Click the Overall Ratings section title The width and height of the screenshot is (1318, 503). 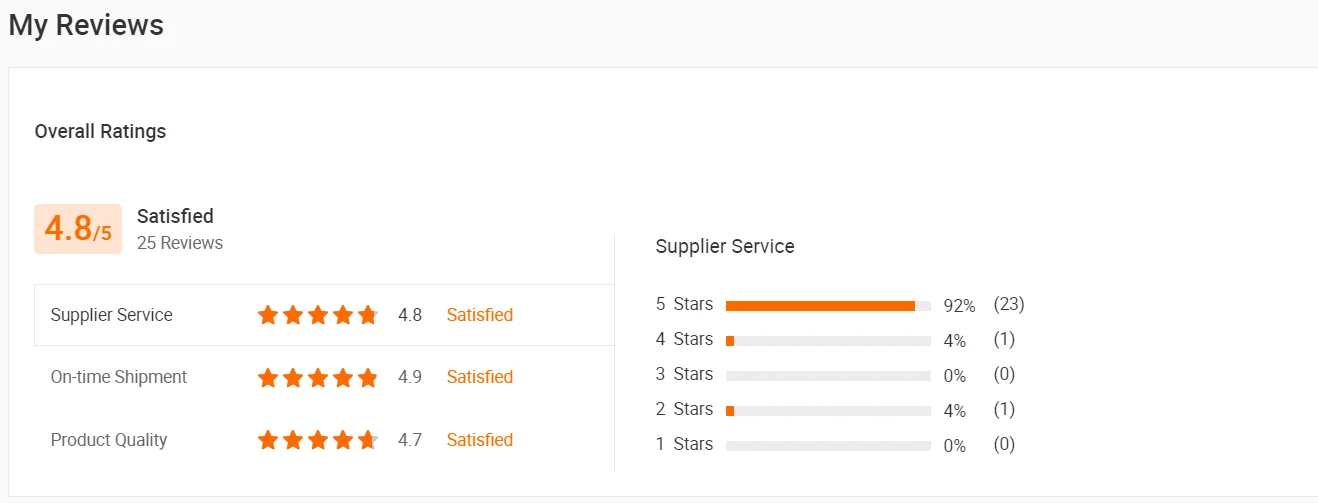(100, 131)
